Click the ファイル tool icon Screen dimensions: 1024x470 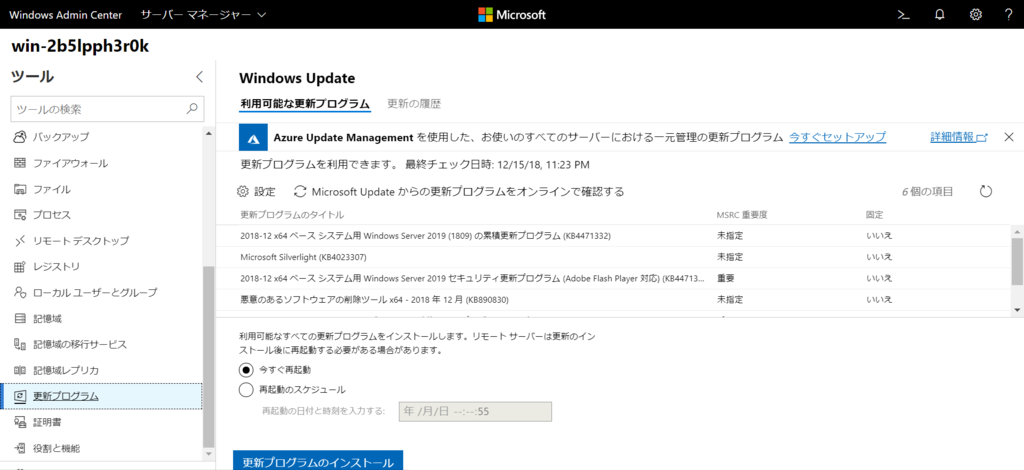coord(20,189)
